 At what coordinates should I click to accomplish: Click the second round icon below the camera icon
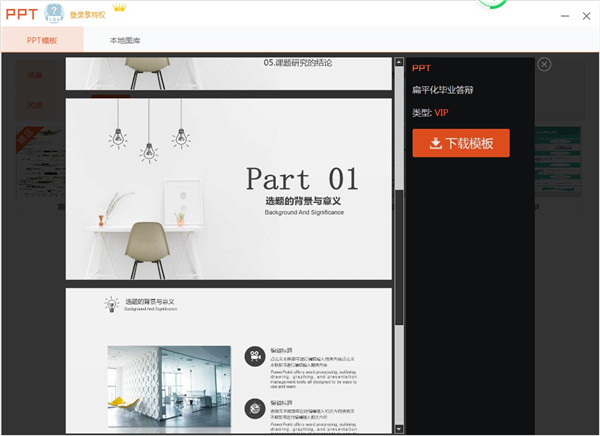(254, 408)
